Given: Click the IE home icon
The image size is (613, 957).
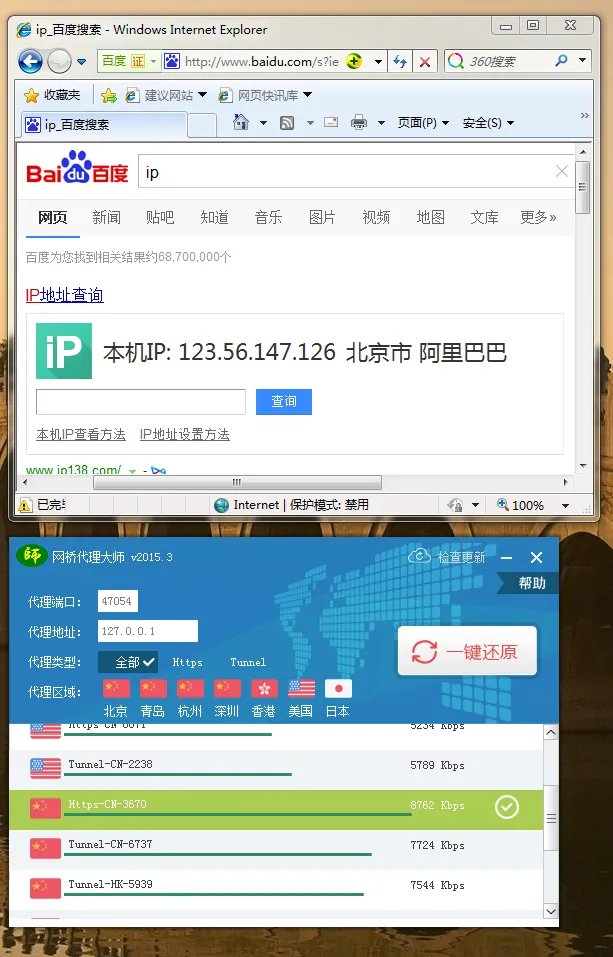Looking at the screenshot, I should coord(241,123).
